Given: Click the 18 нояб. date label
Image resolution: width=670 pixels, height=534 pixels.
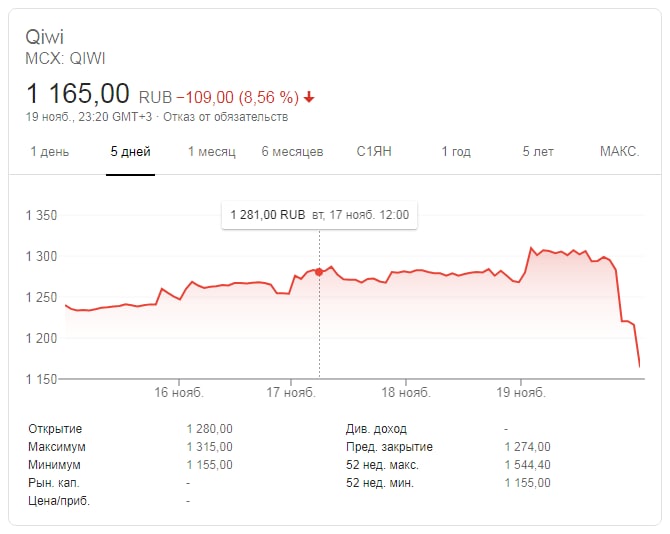Looking at the screenshot, I should click(x=405, y=393).
